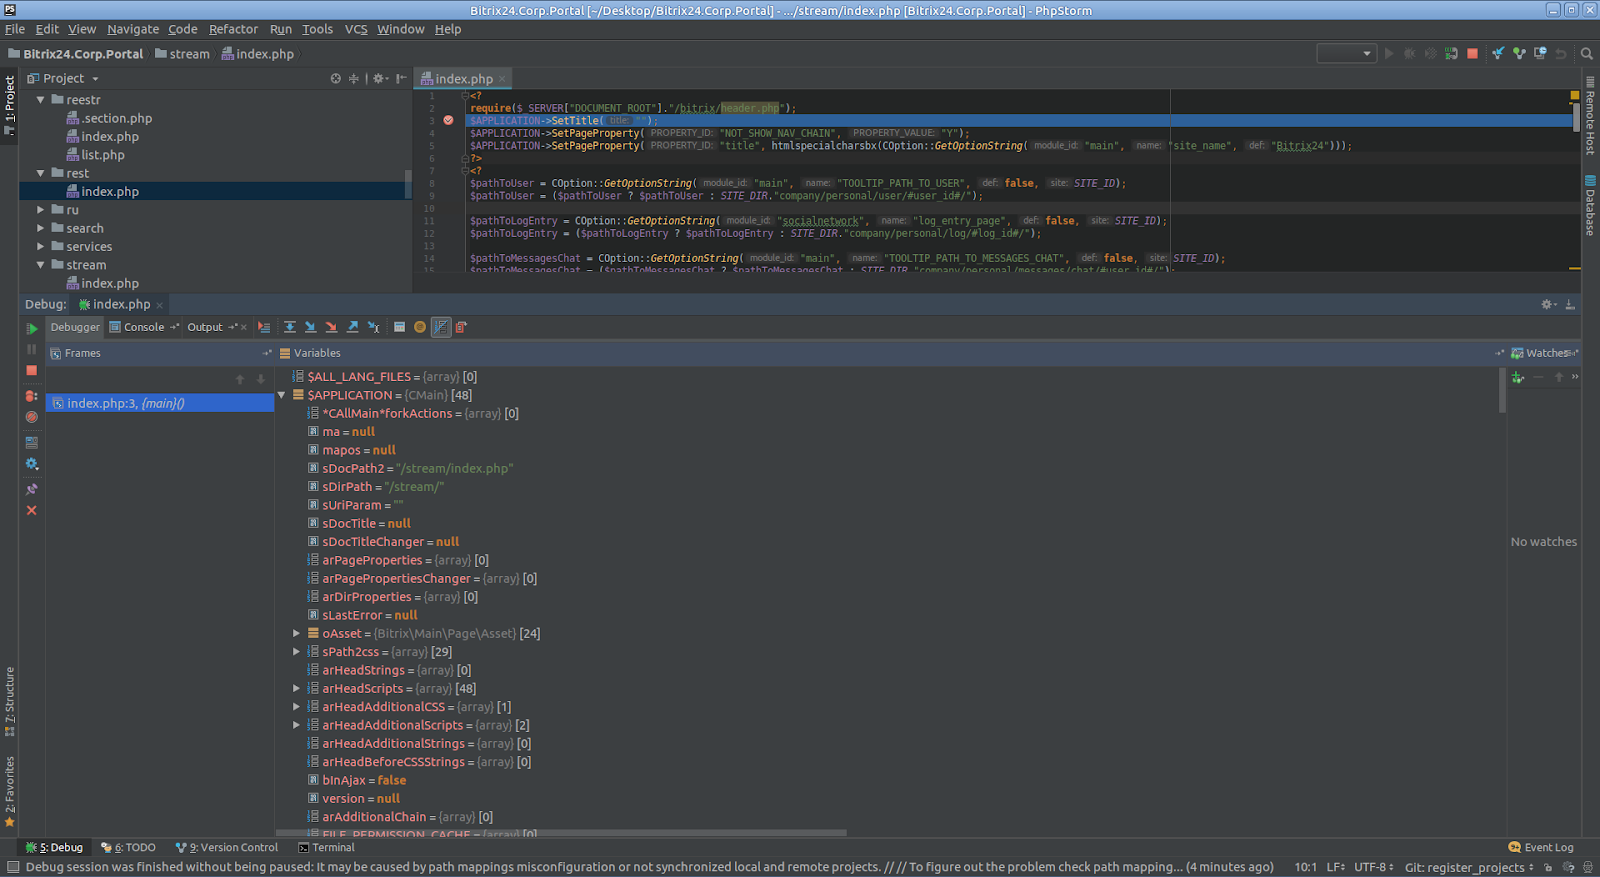This screenshot has width=1600, height=877.
Task: Expand the search folder in project tree
Action: (x=41, y=228)
